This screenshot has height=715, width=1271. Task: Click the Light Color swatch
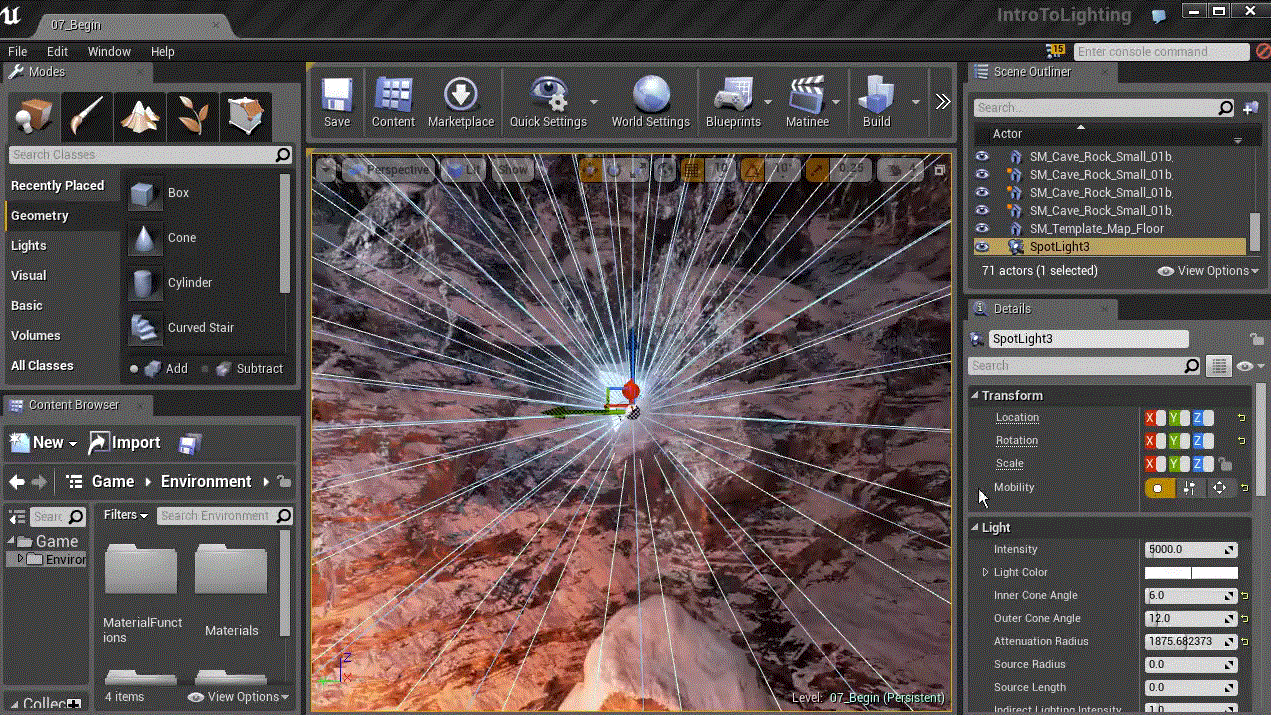(x=1191, y=573)
